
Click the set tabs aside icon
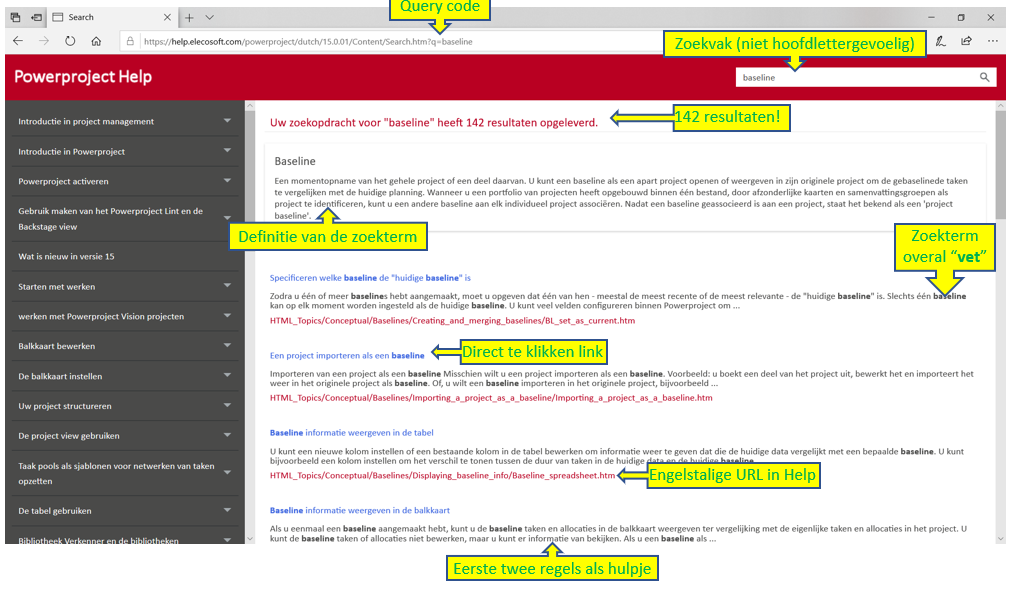click(x=36, y=17)
